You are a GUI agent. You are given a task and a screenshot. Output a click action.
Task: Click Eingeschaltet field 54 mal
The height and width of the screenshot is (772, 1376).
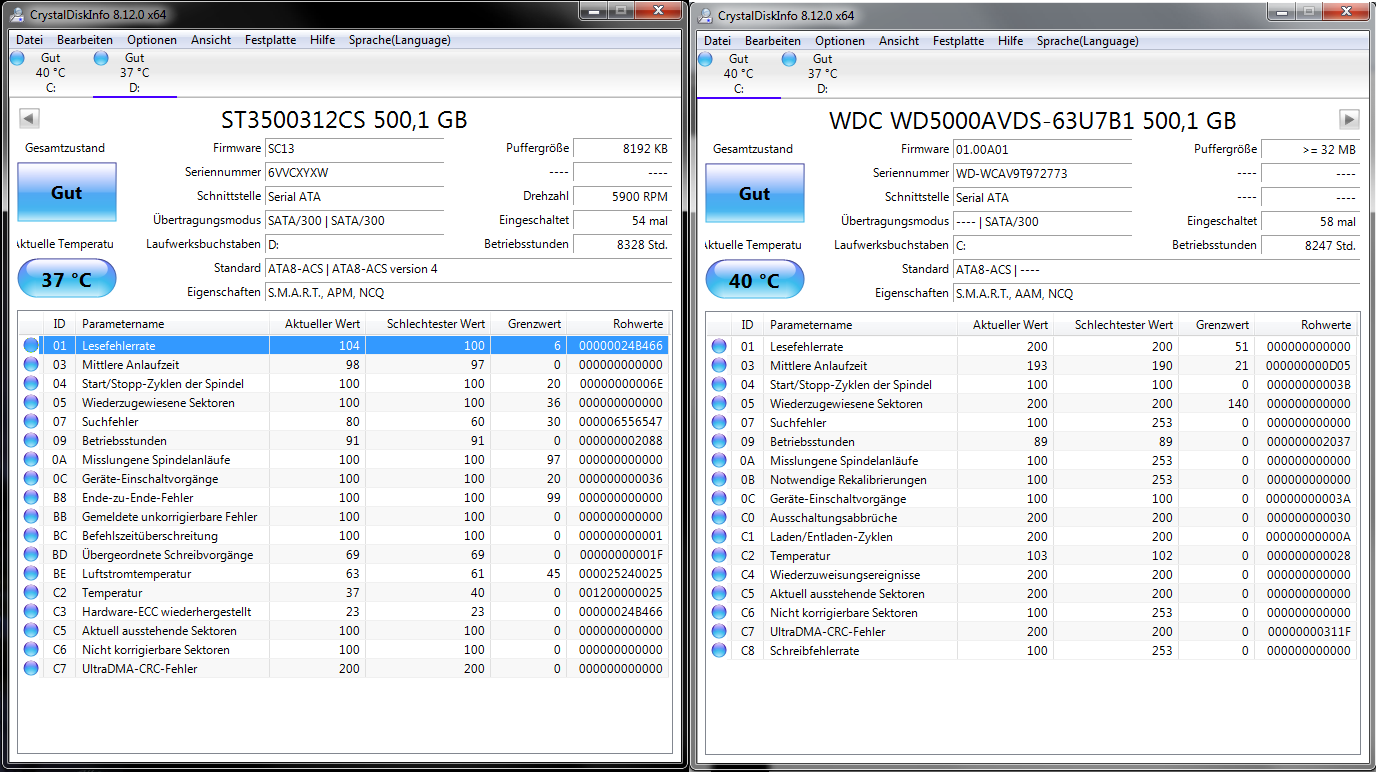click(x=622, y=220)
